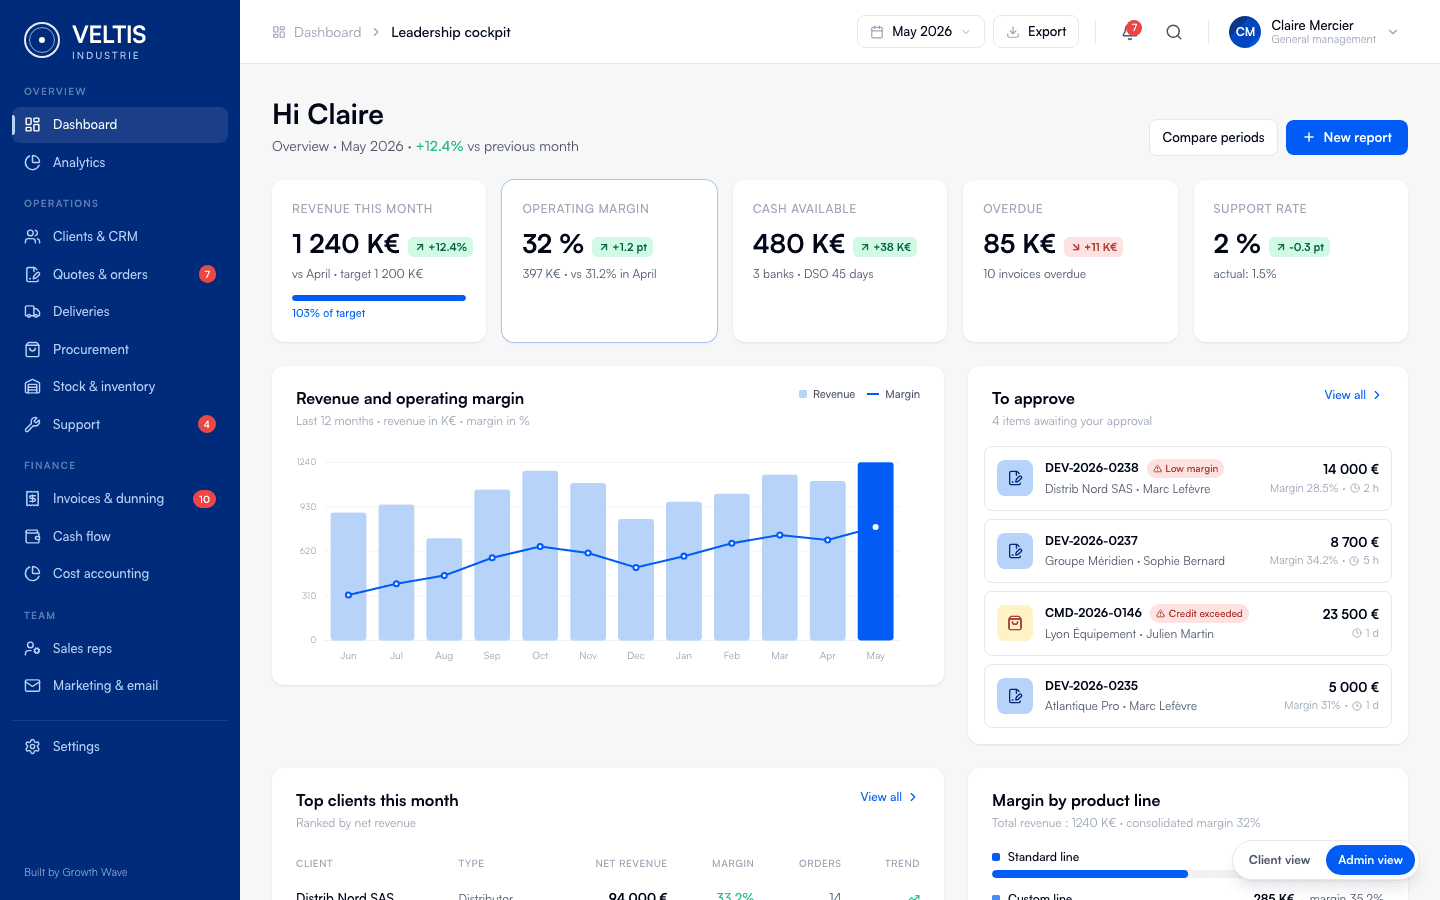This screenshot has width=1440, height=900.
Task: Open the notifications bell icon
Action: click(x=1129, y=32)
